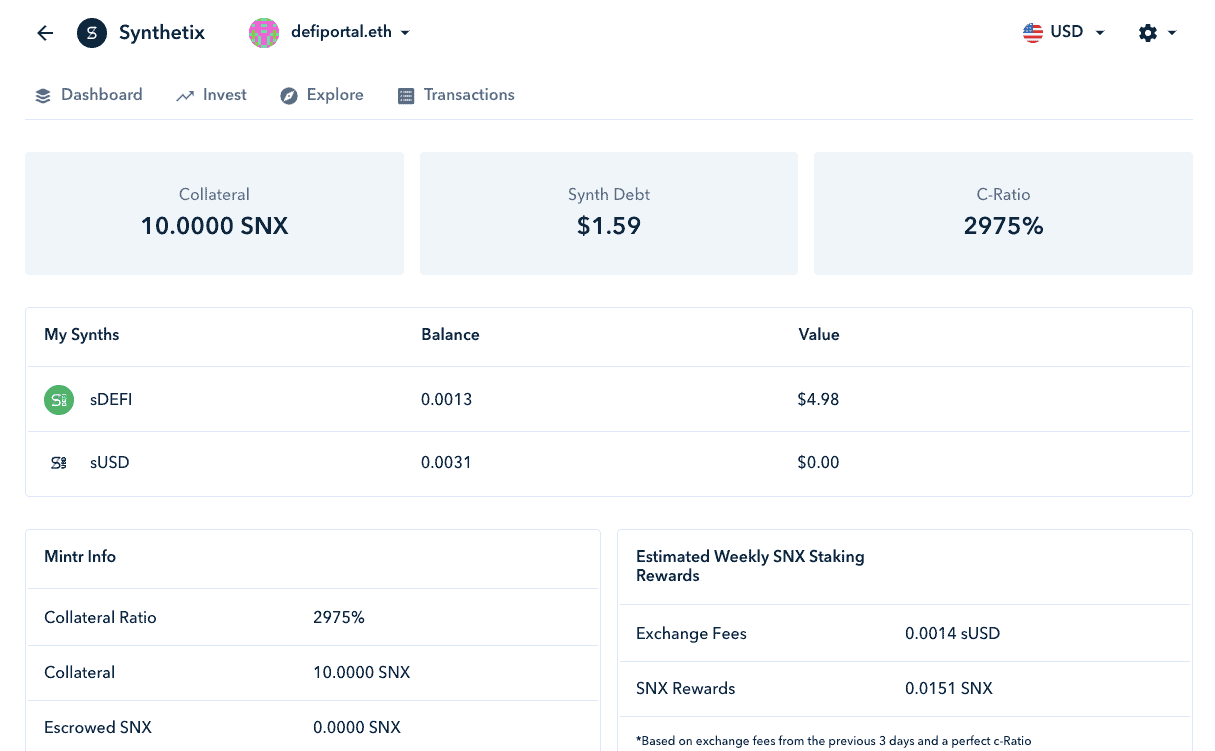Select the sDEFI row in My Synths
This screenshot has width=1215, height=751.
click(608, 400)
